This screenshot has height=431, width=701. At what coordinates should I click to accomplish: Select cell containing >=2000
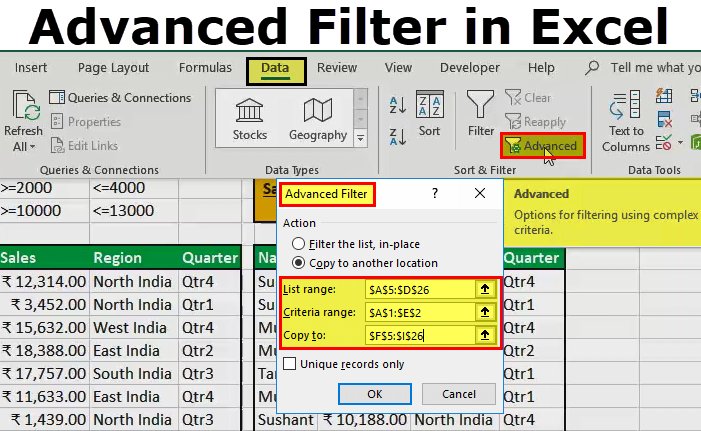pos(44,188)
